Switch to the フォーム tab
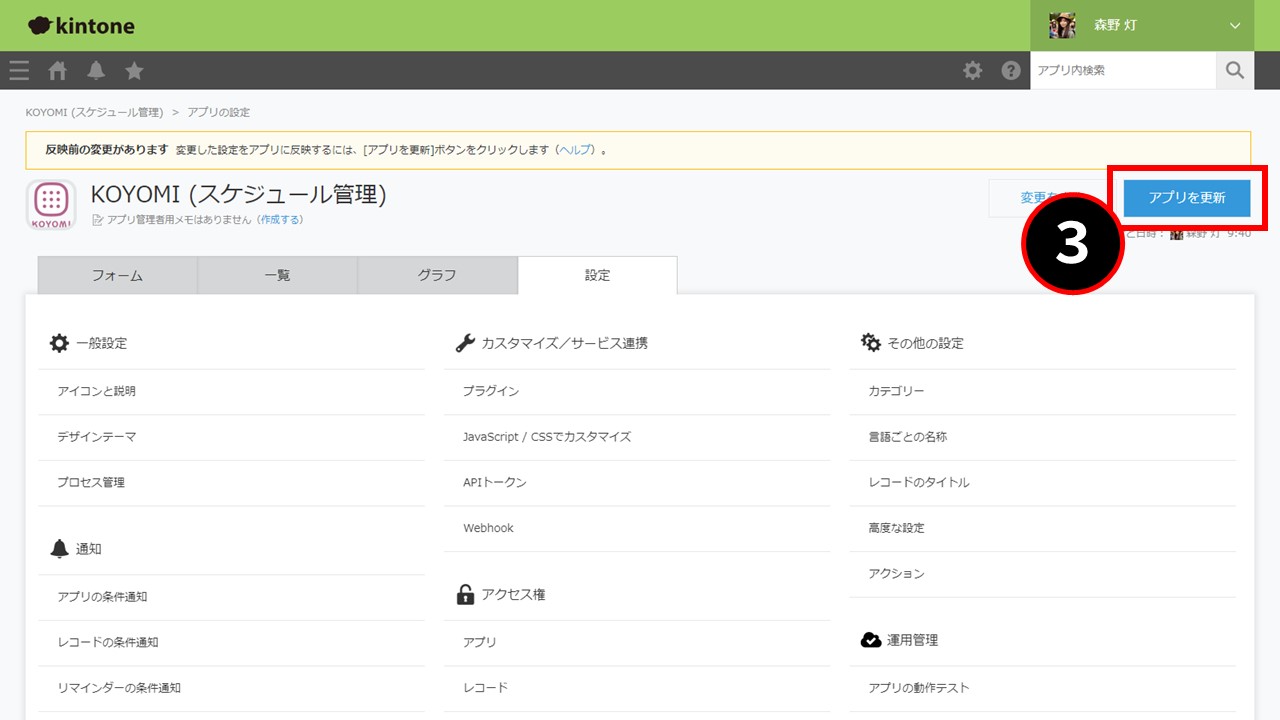This screenshot has height=720, width=1280. (117, 276)
